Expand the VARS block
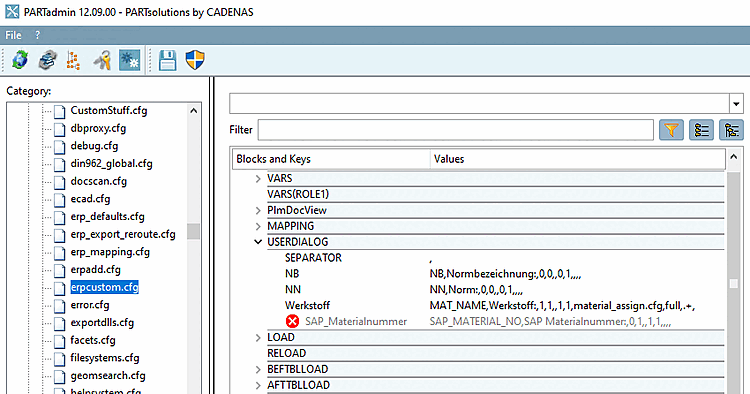Viewport: 750px width, 394px height. coord(258,178)
